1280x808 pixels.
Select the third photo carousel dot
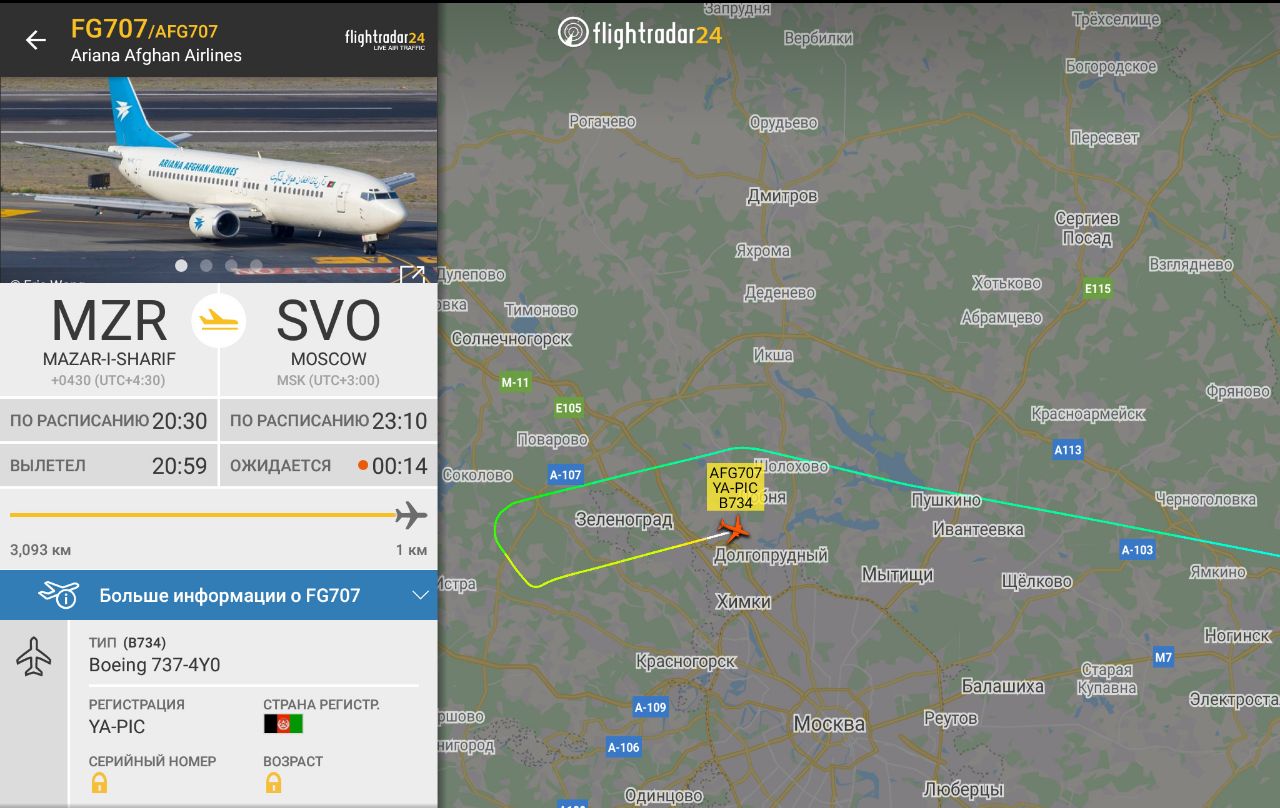click(231, 265)
